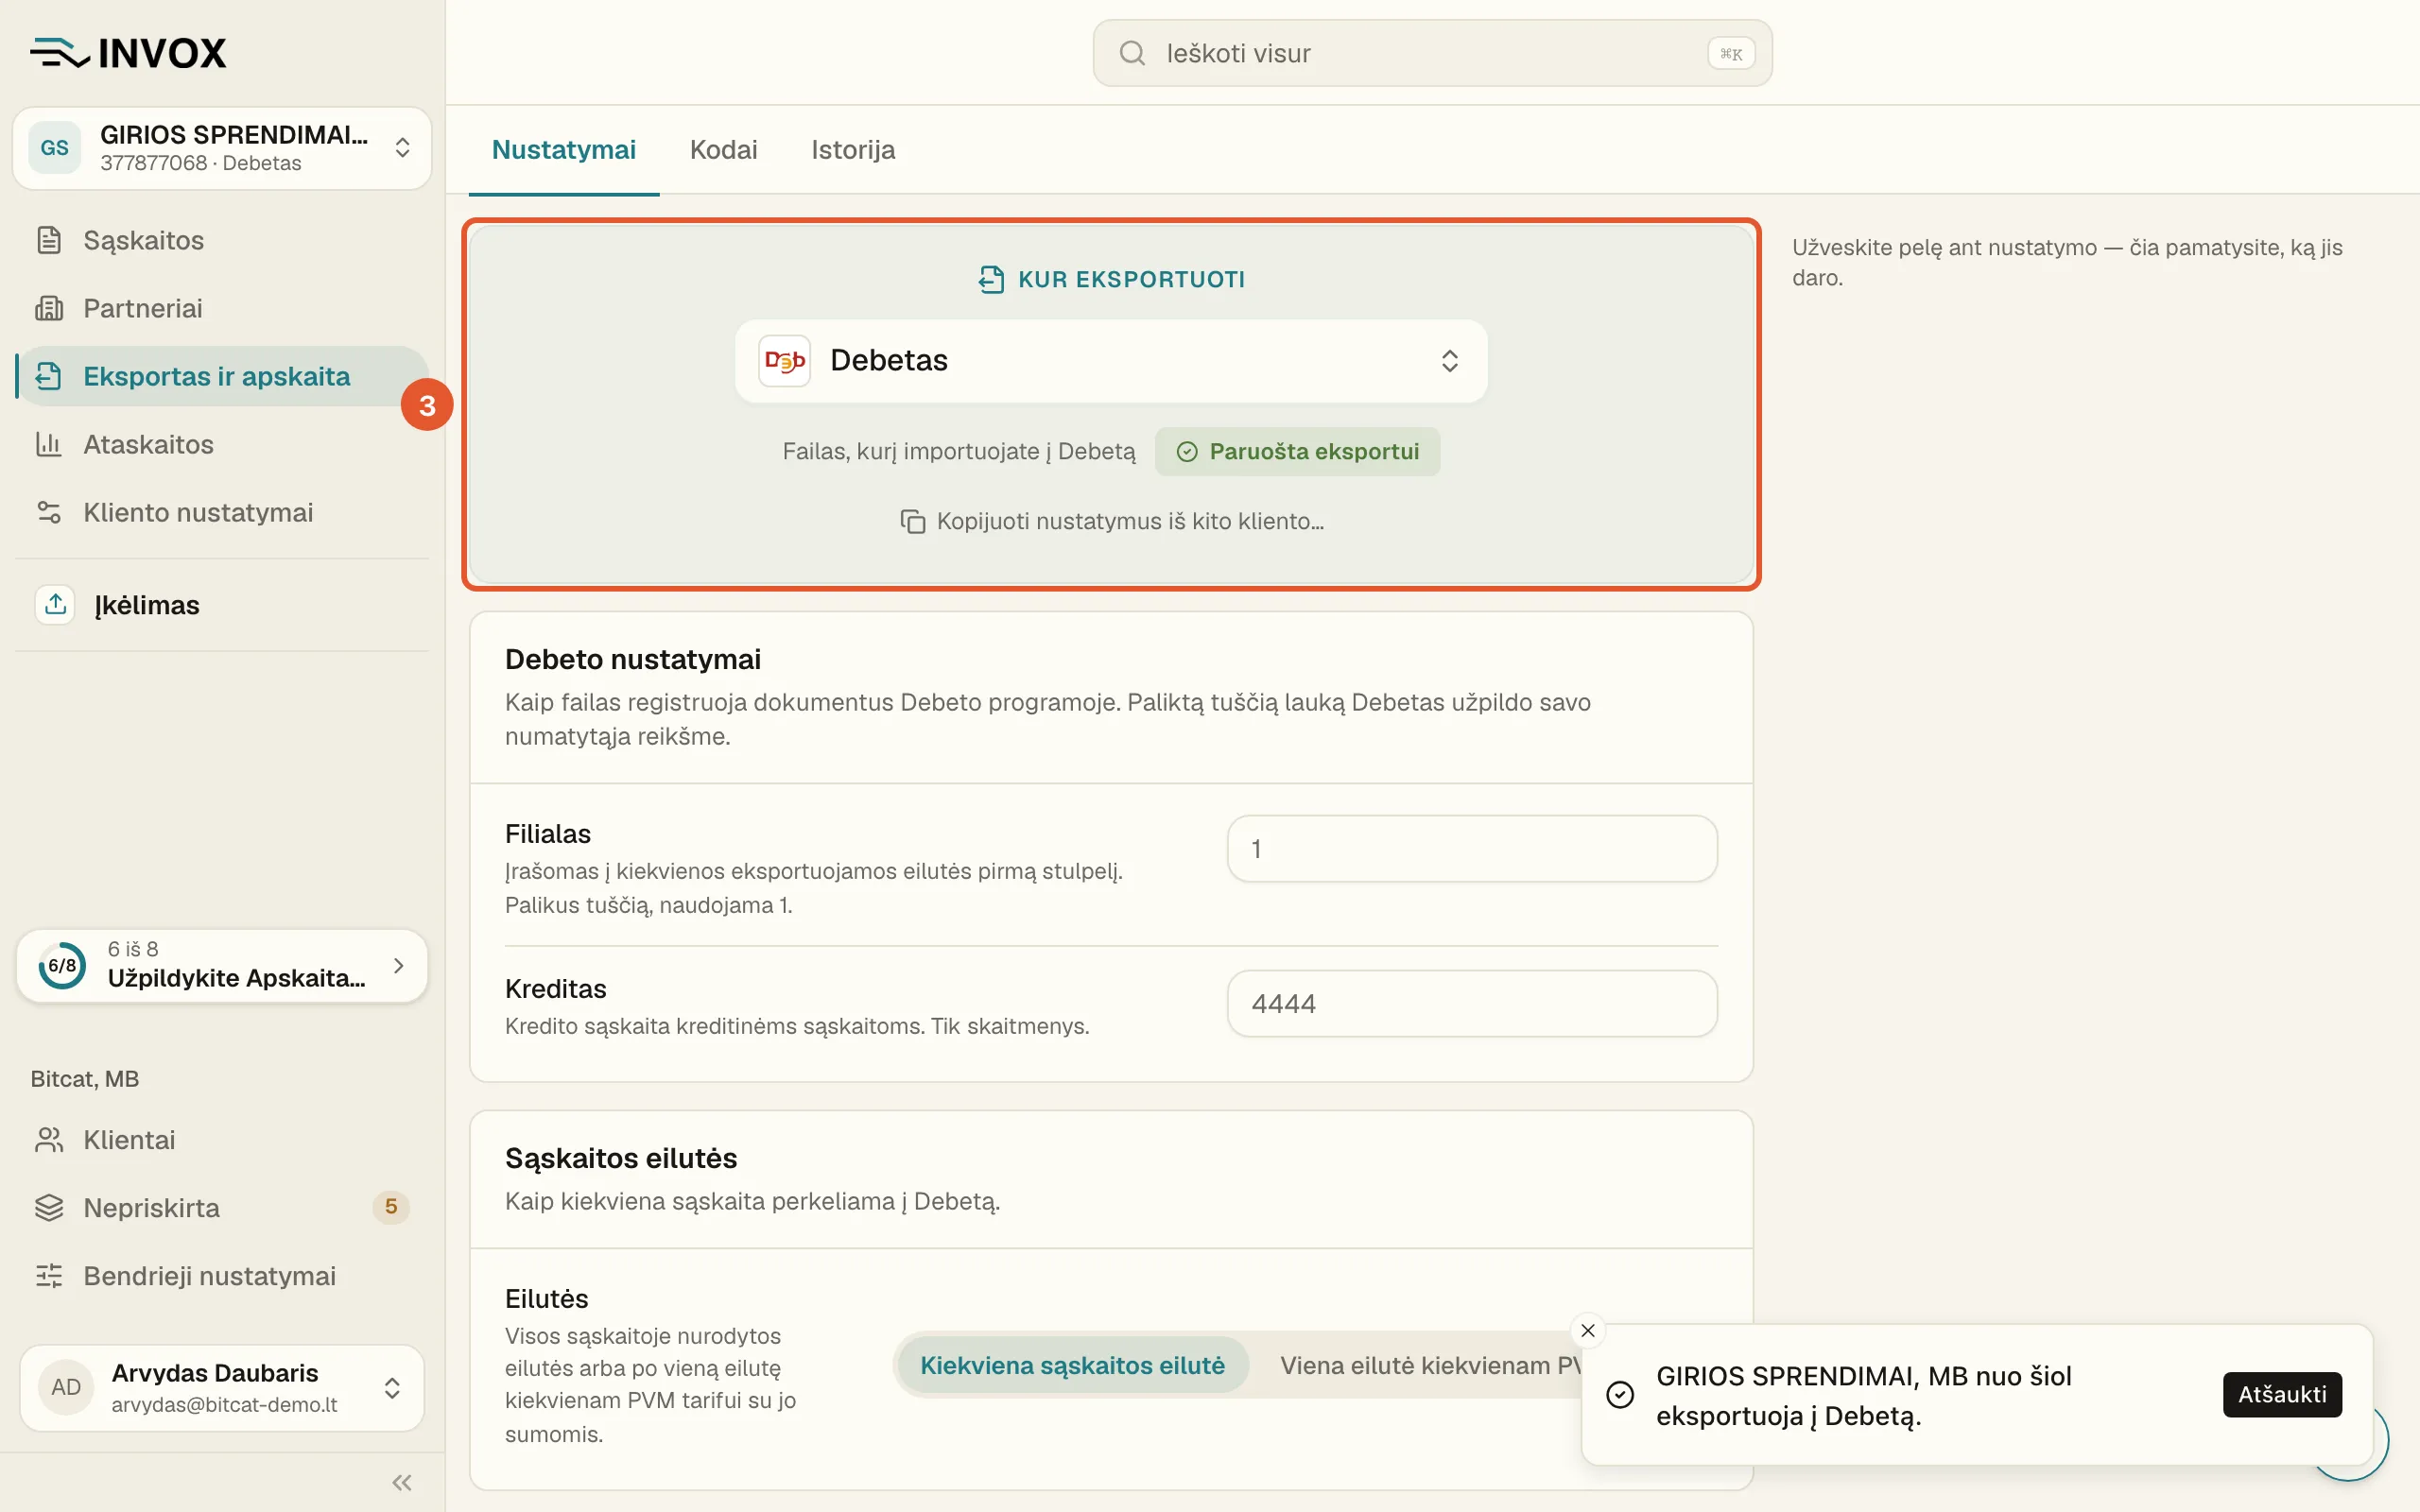This screenshot has width=2420, height=1512.
Task: Open the GIRIOS SPRENDIMAI client switcher
Action: pyautogui.click(x=222, y=148)
